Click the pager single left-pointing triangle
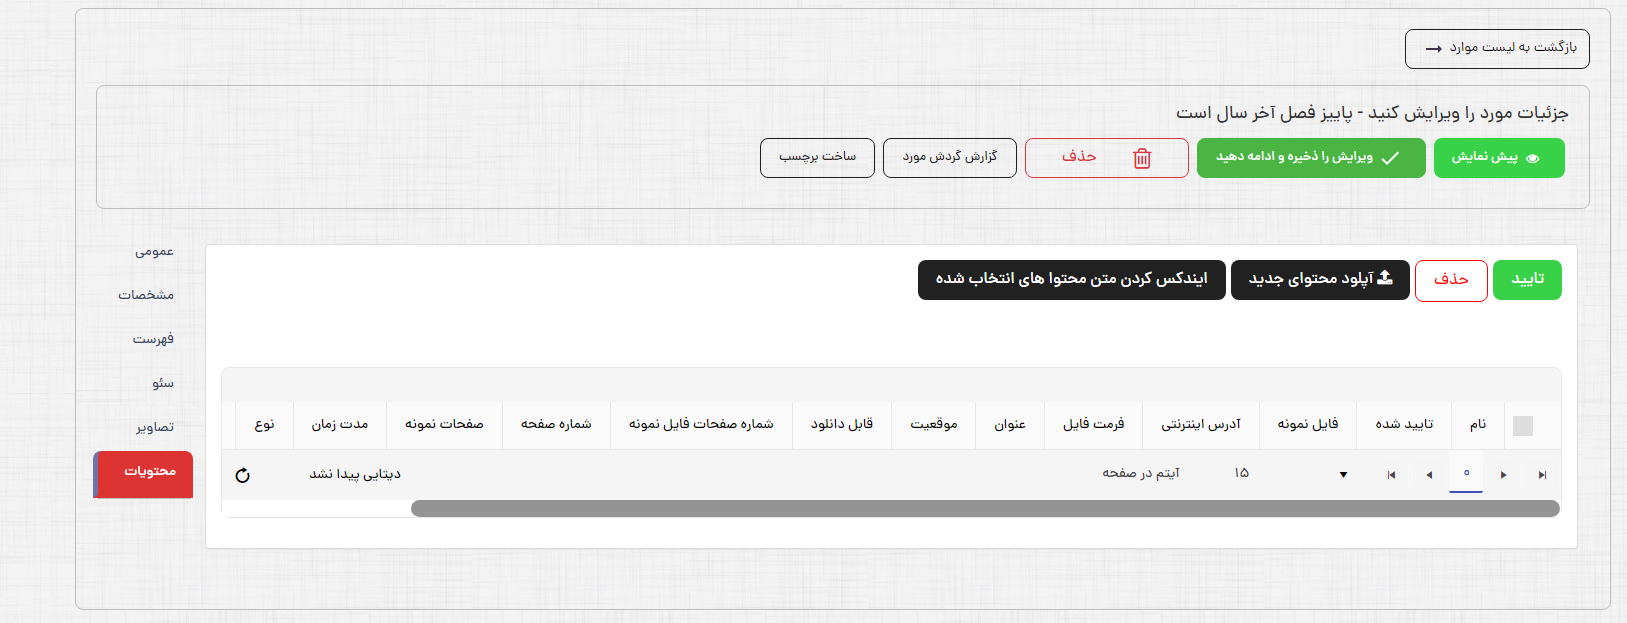Screen dimensions: 1627x623 coord(1429,475)
